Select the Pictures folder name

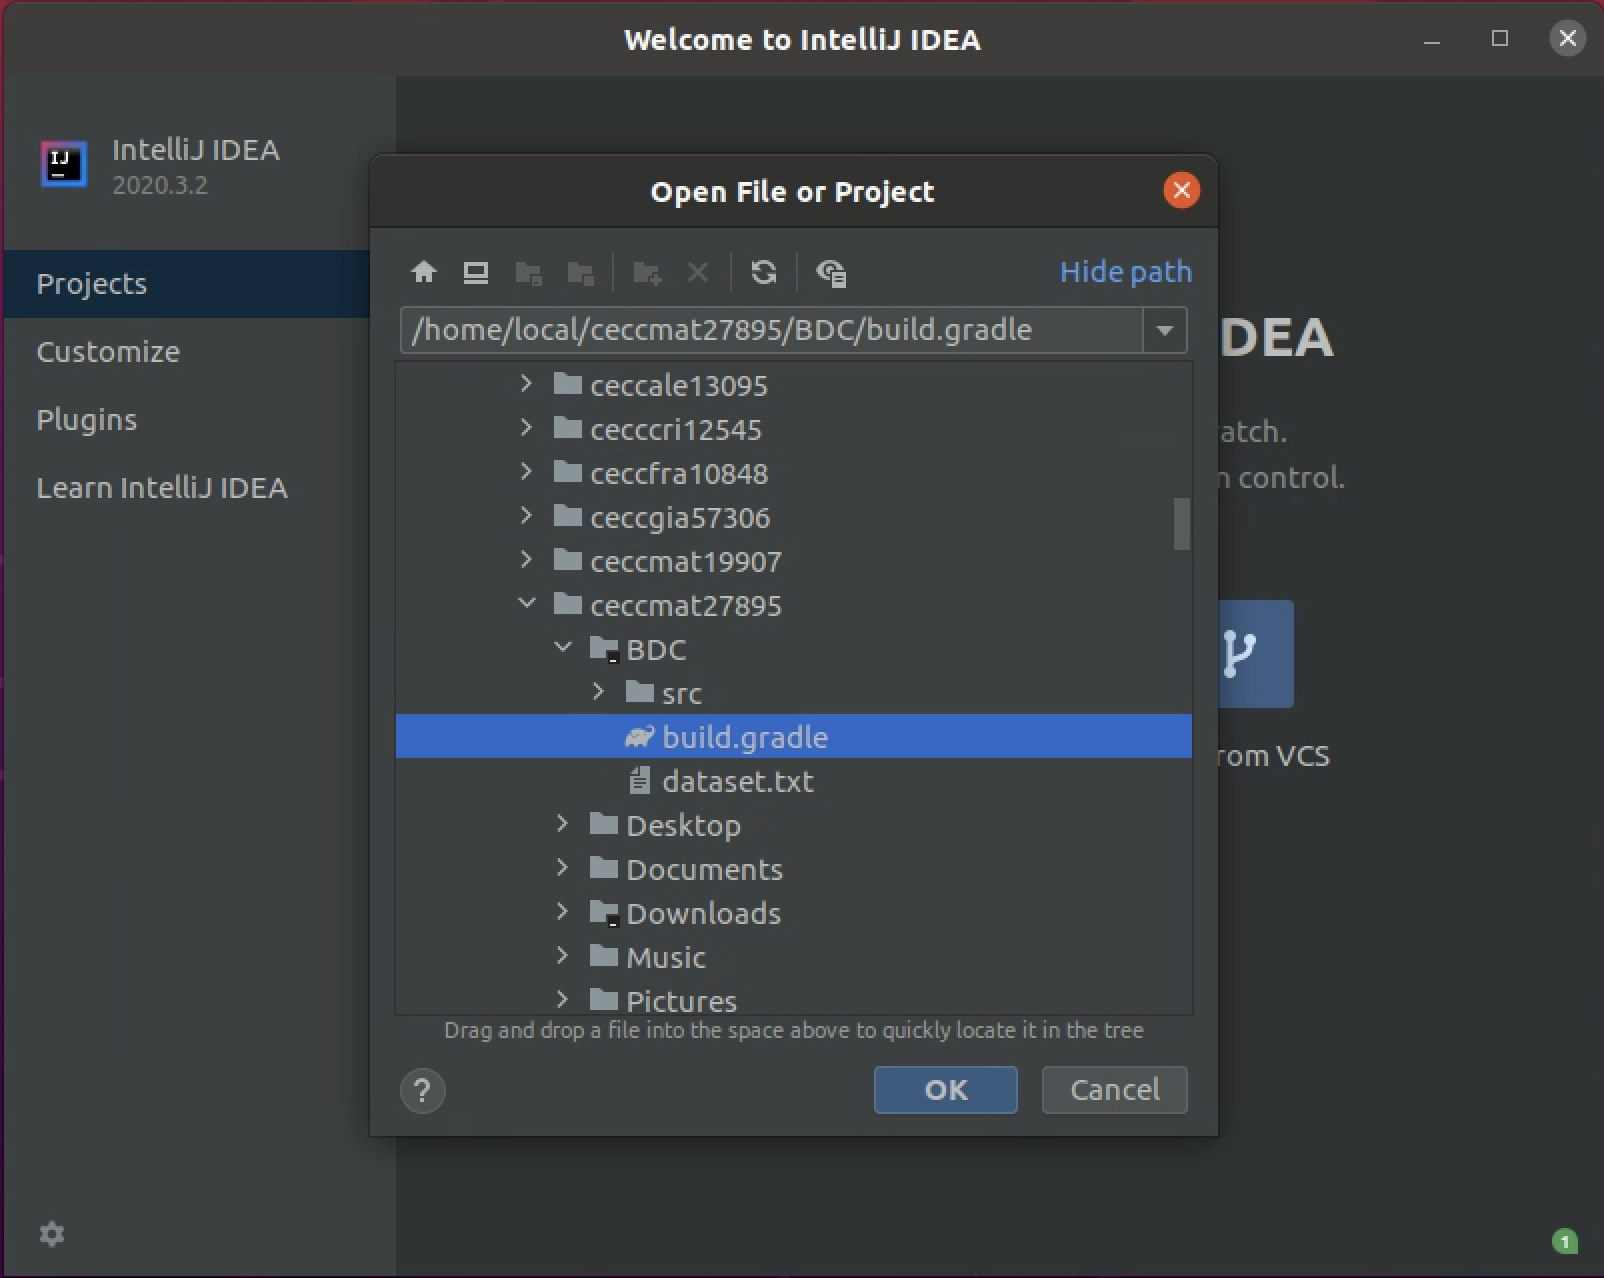pyautogui.click(x=682, y=1000)
